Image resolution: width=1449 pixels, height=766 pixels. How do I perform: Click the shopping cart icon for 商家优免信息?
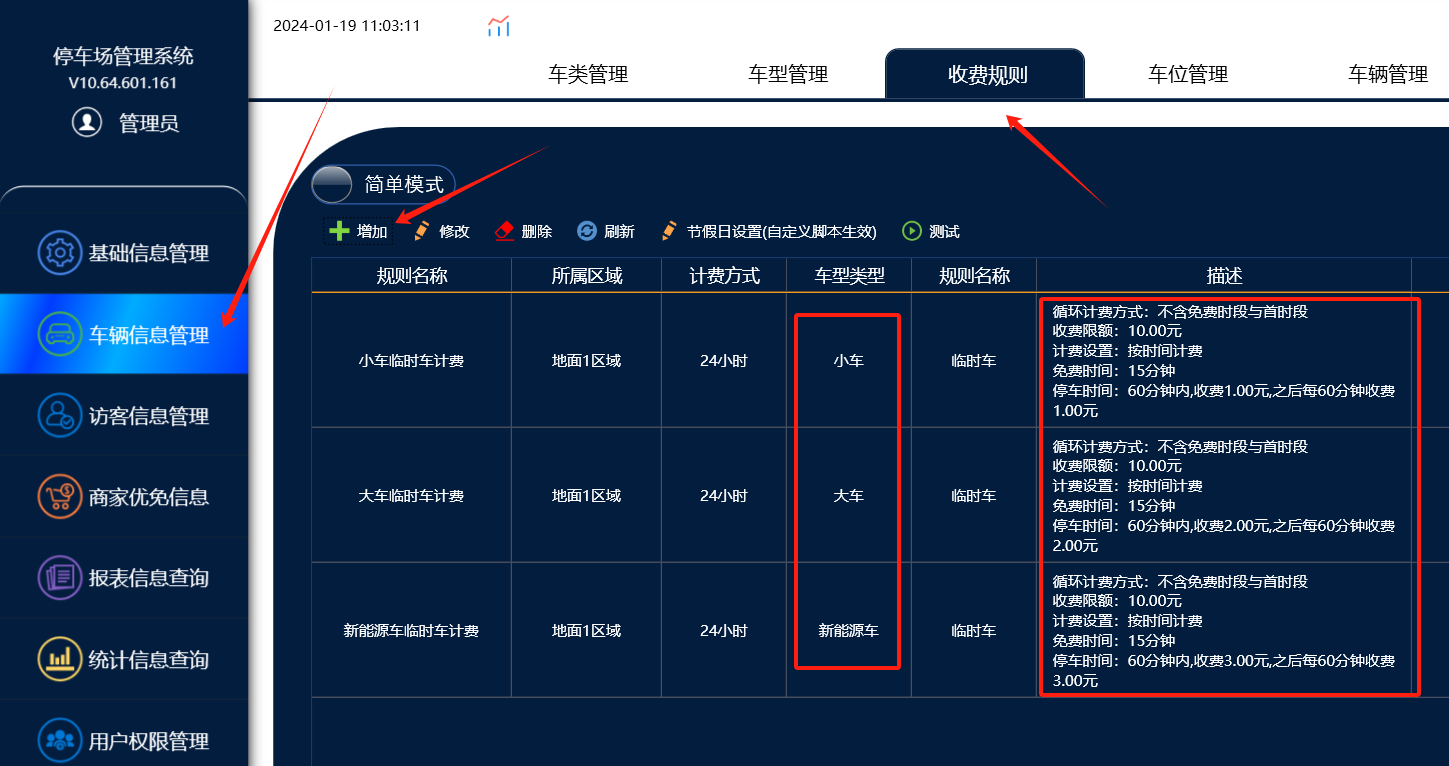point(60,496)
